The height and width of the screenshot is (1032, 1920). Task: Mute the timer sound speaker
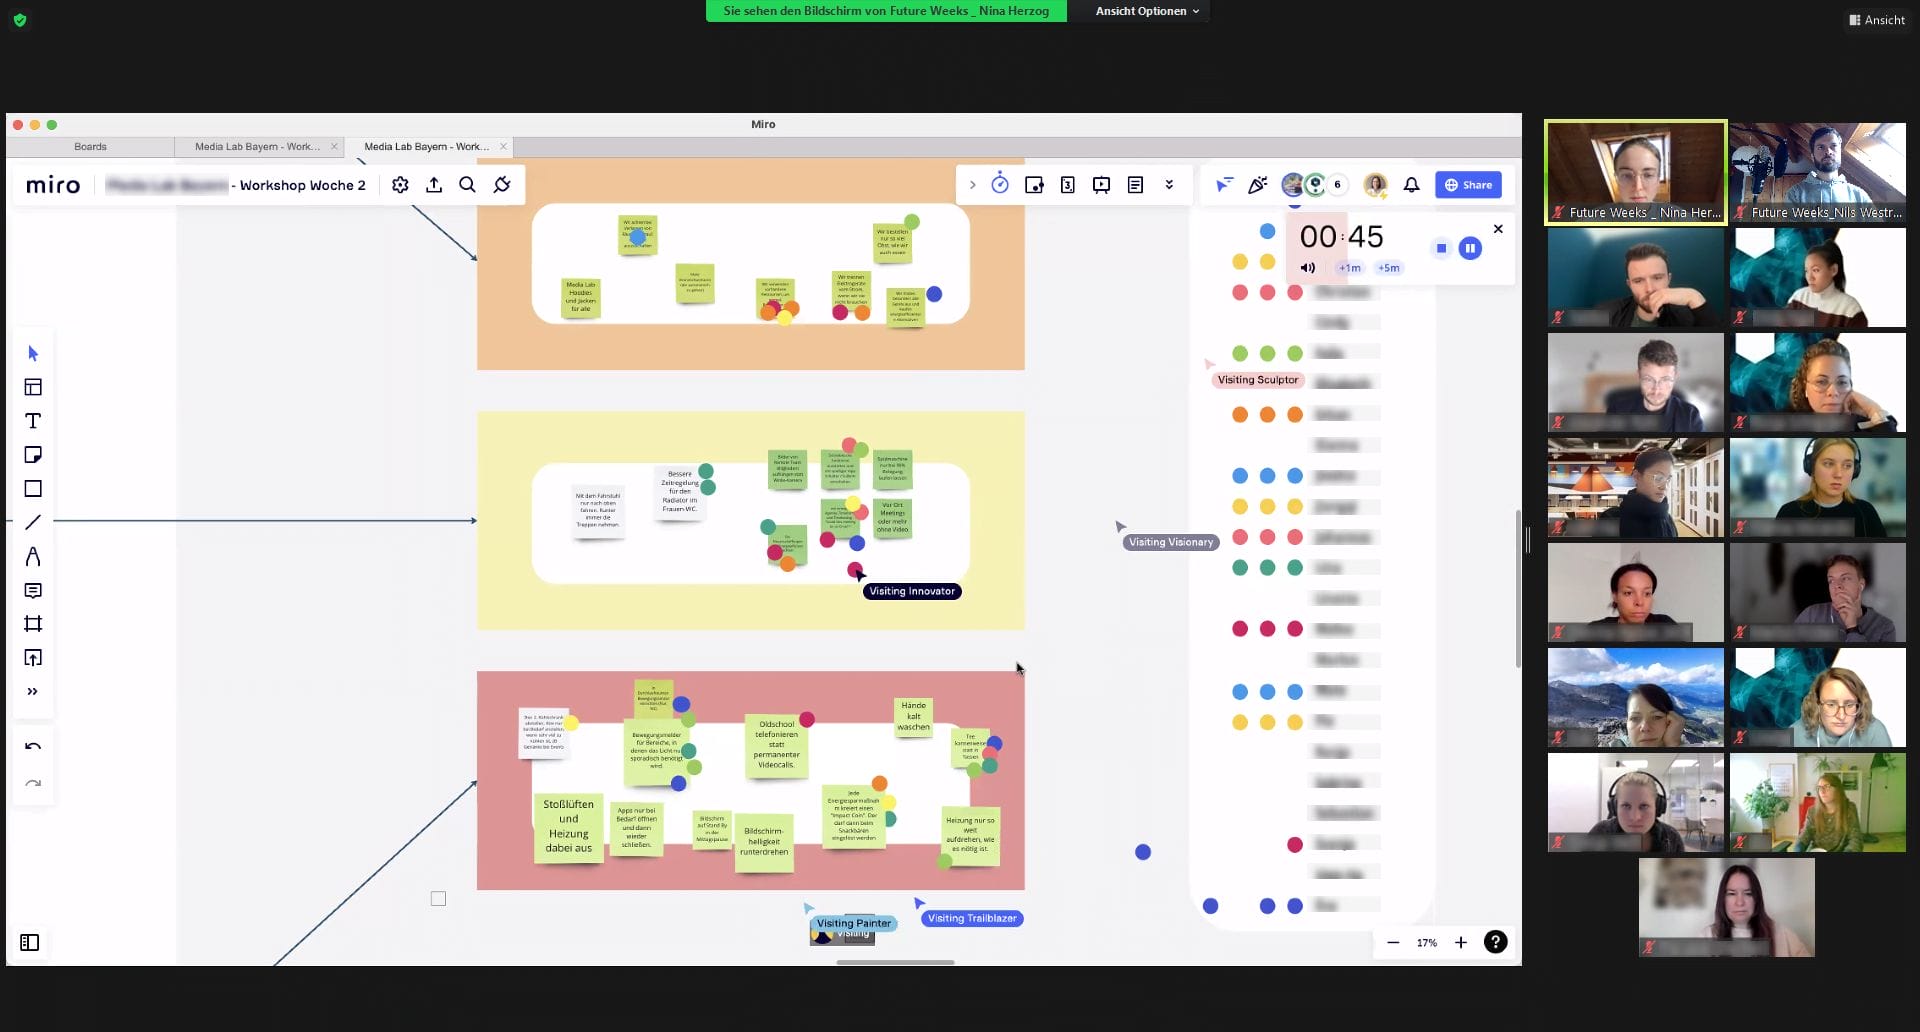(x=1307, y=268)
